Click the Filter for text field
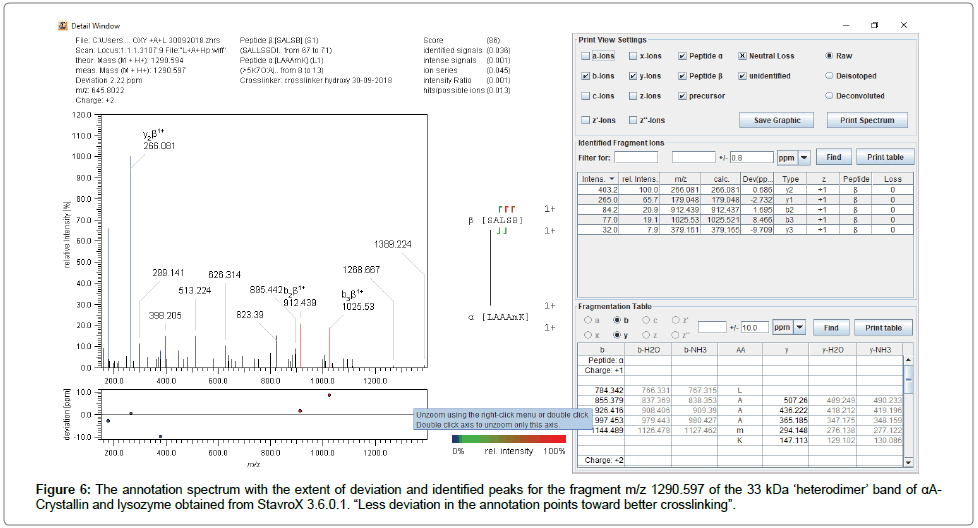978x528 pixels. (635, 157)
